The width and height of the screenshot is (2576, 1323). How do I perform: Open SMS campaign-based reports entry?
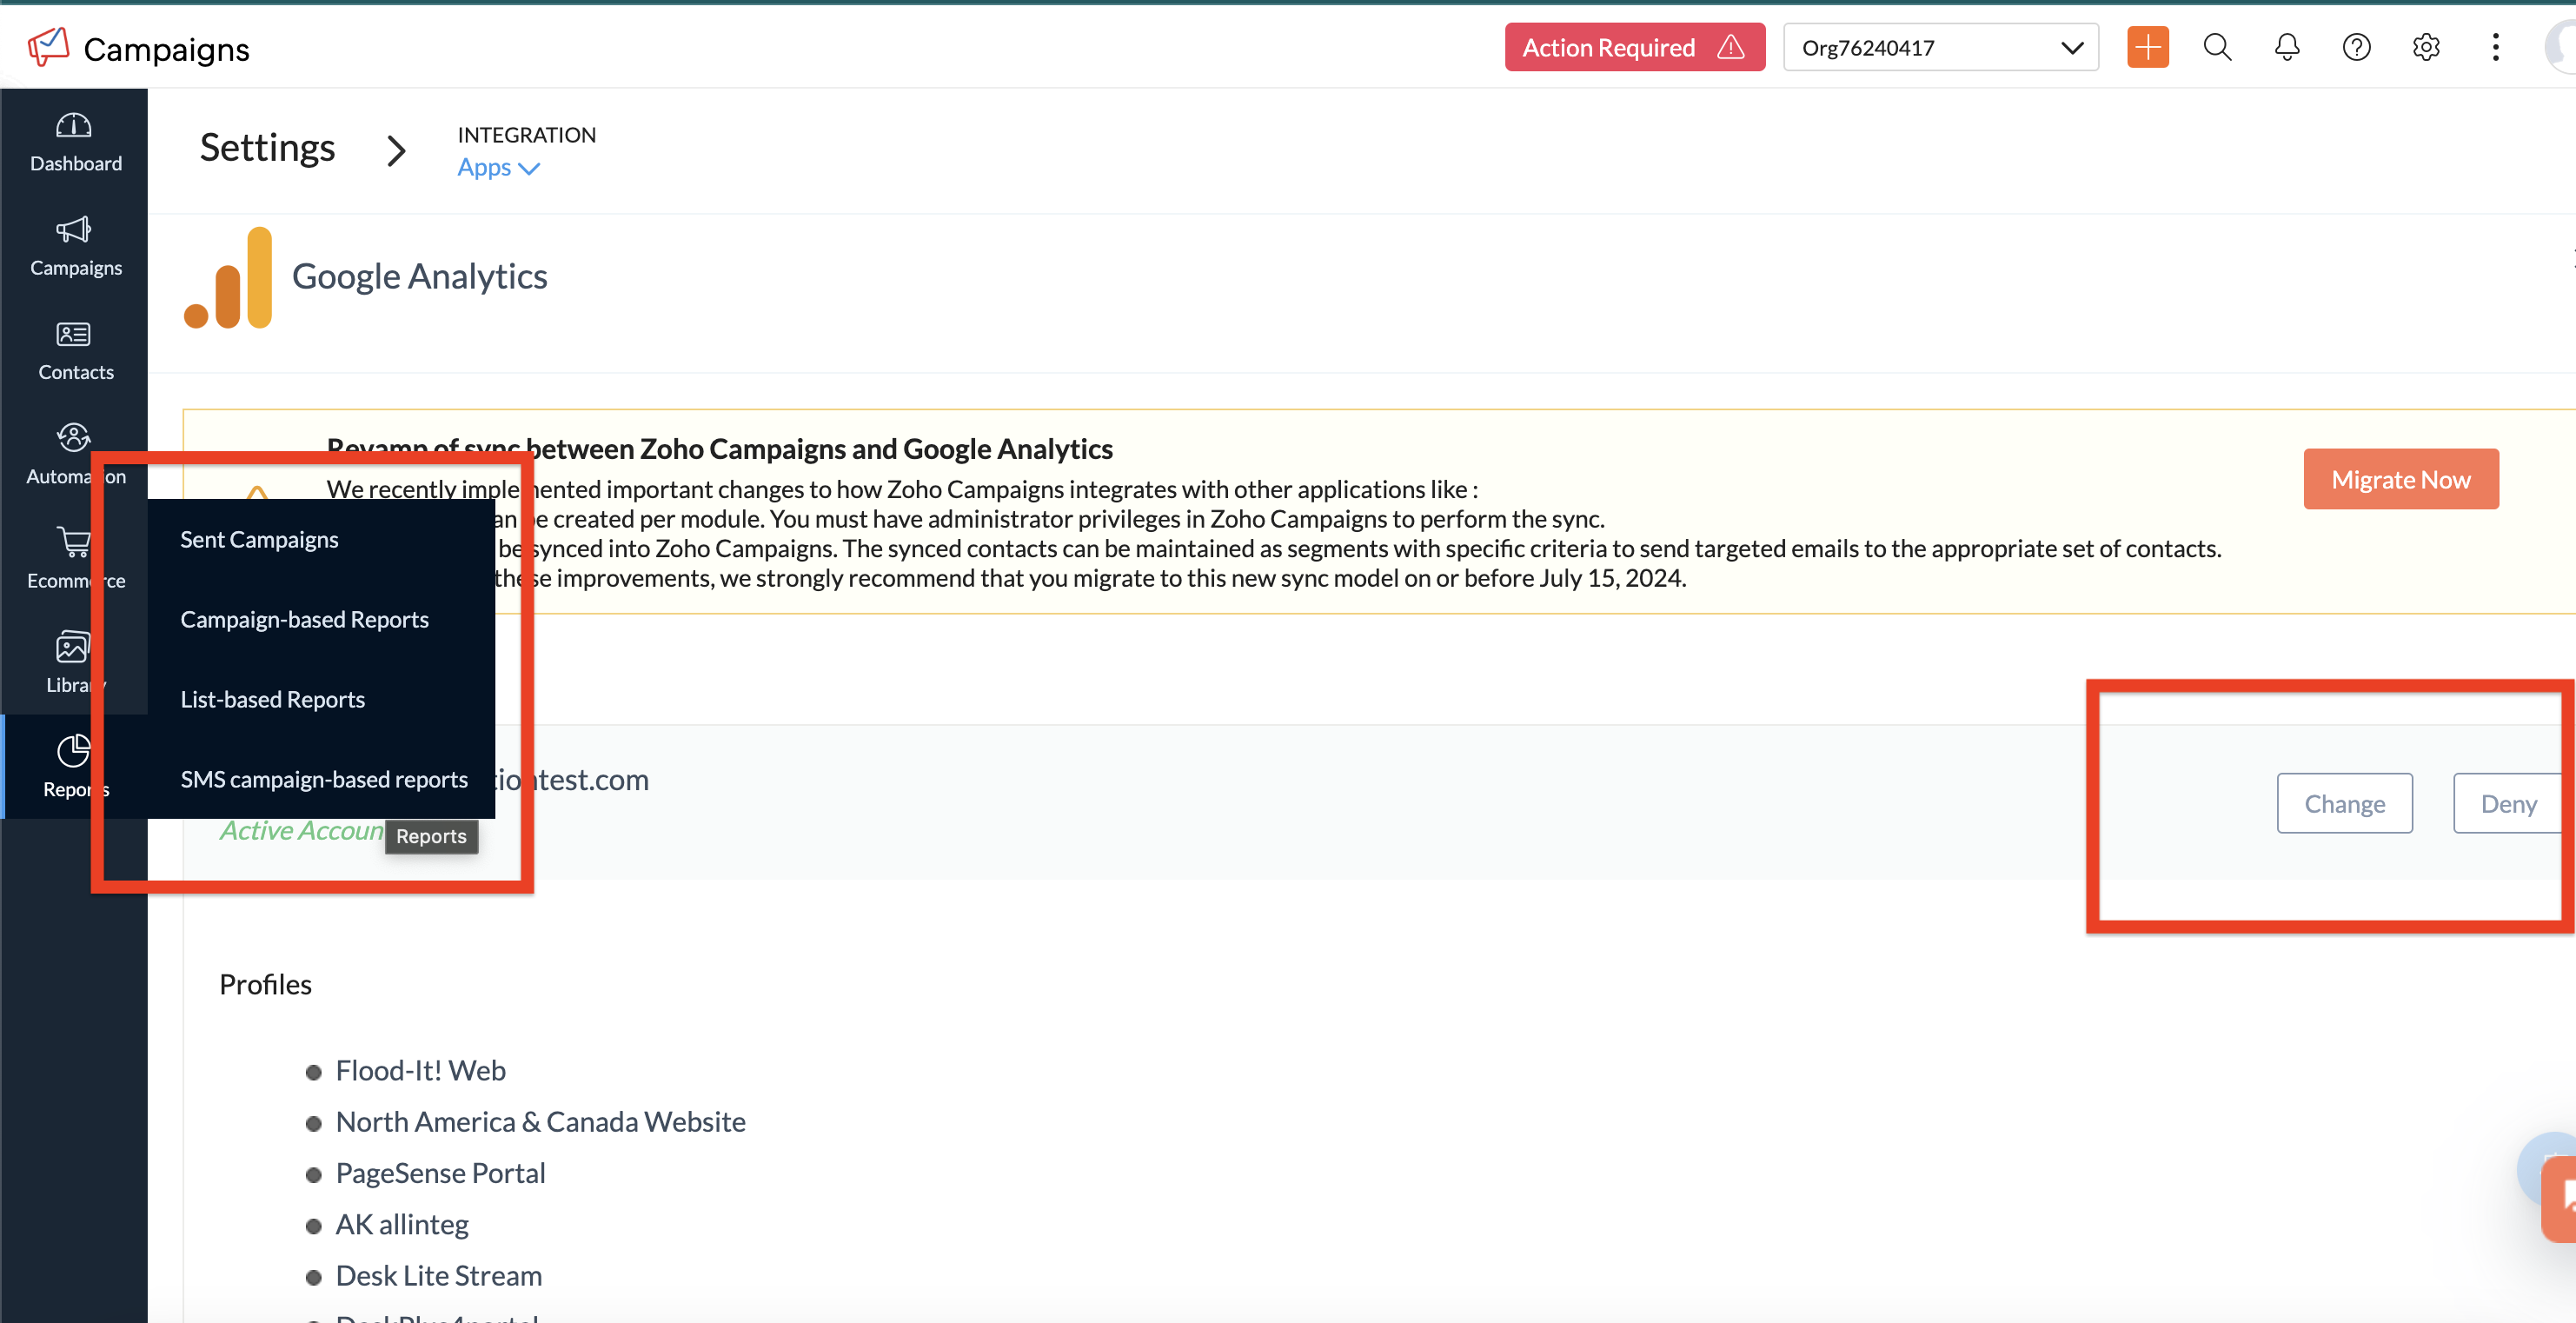click(324, 780)
